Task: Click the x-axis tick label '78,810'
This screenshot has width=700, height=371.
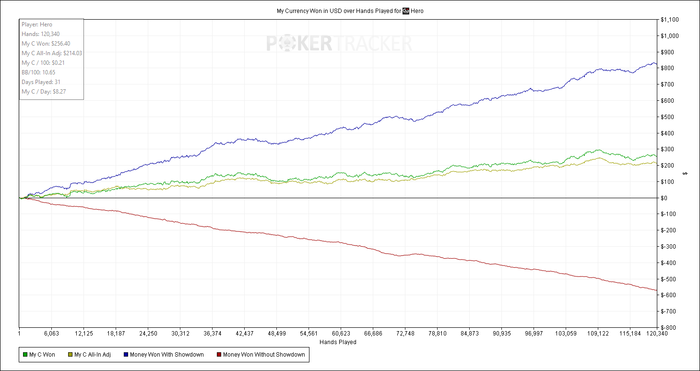Action: 437,333
